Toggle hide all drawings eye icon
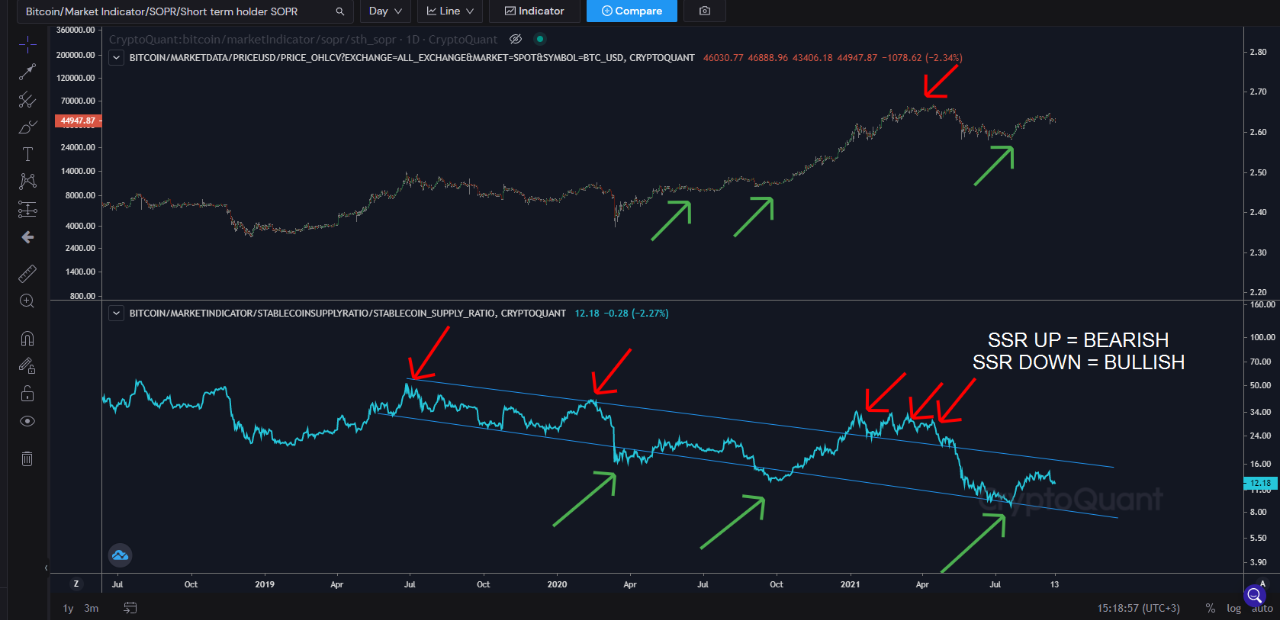 point(27,422)
